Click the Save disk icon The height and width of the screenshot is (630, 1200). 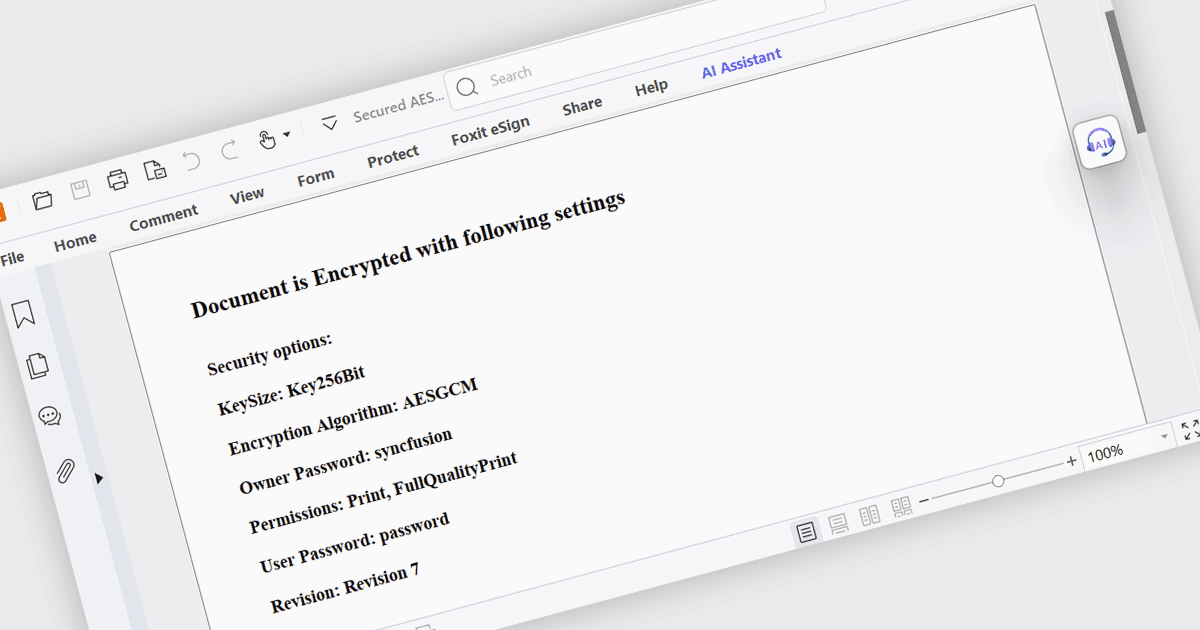pos(80,189)
